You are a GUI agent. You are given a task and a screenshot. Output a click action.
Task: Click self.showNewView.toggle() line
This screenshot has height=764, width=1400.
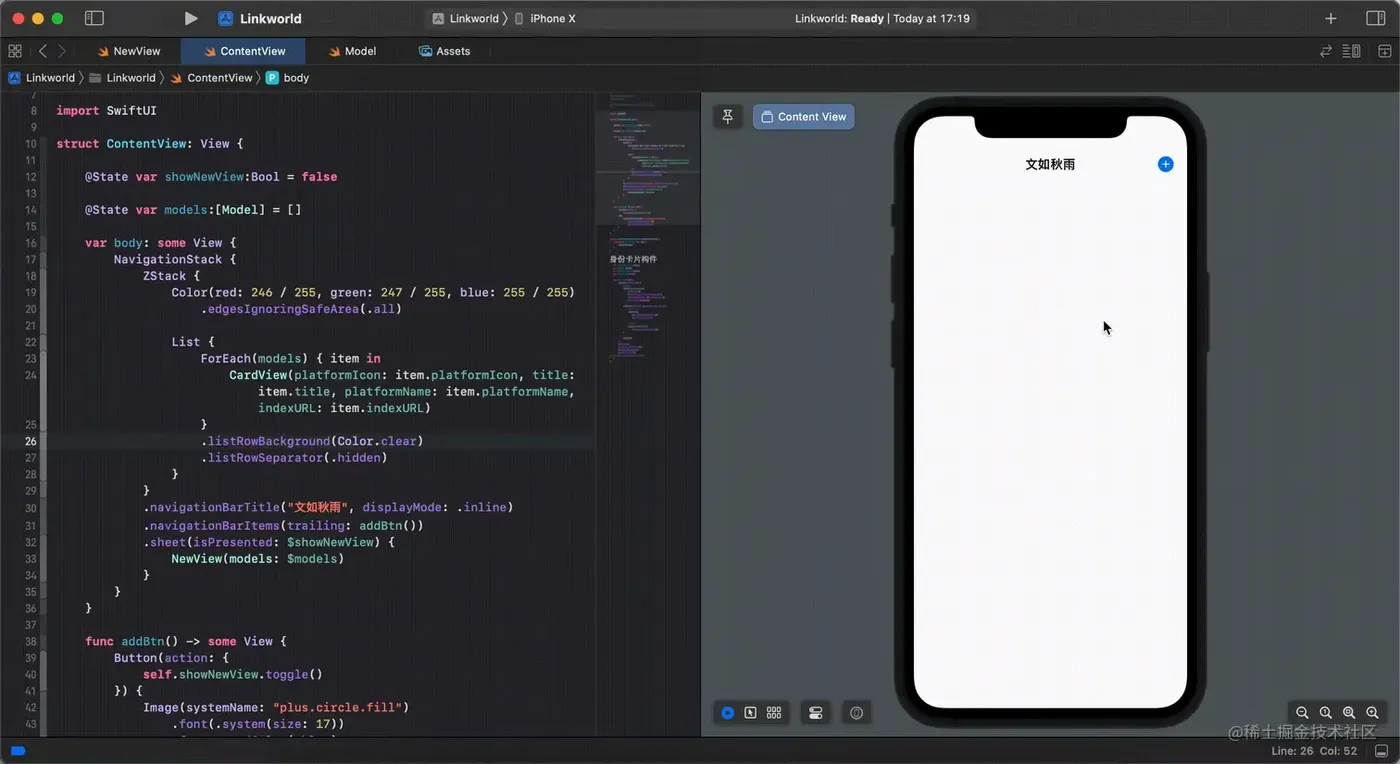(232, 674)
